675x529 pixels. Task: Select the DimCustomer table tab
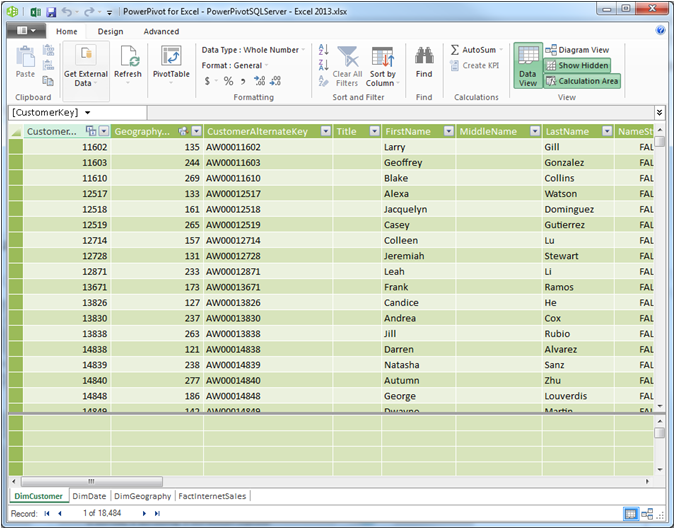point(38,496)
